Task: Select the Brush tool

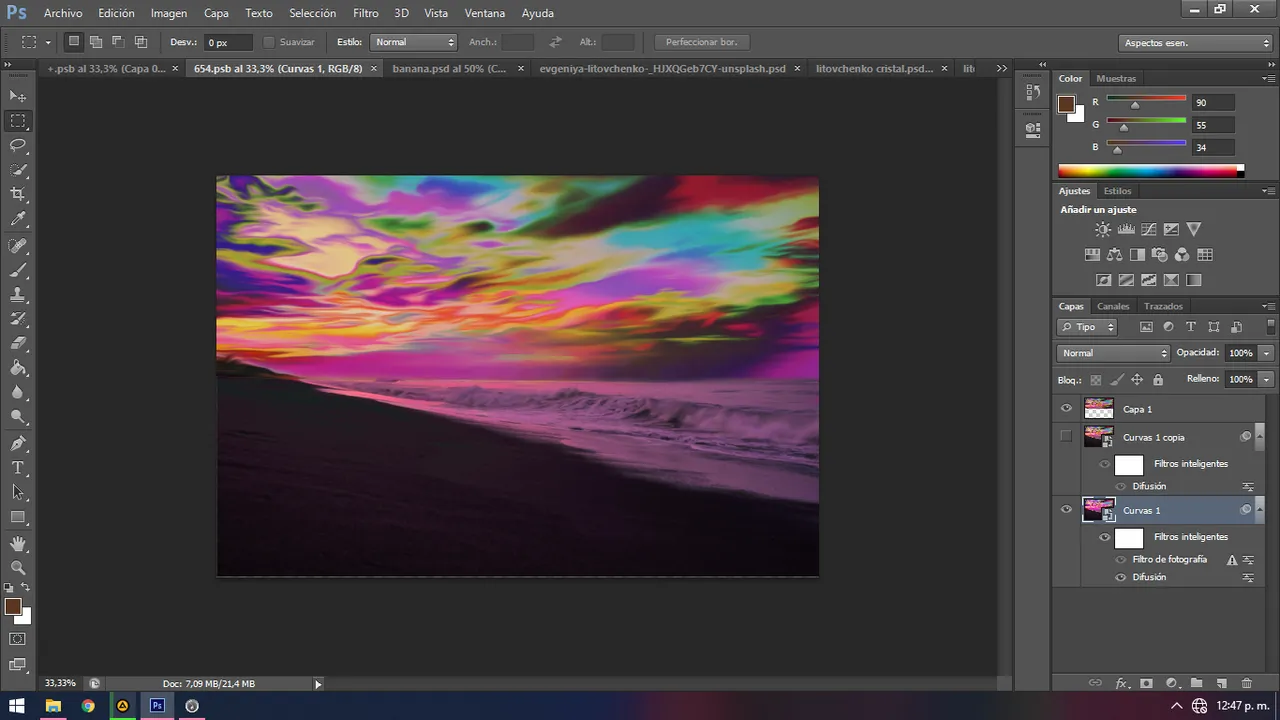Action: (18, 271)
